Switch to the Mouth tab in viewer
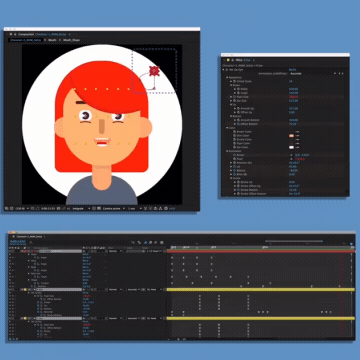The width and height of the screenshot is (360, 360). click(x=52, y=40)
